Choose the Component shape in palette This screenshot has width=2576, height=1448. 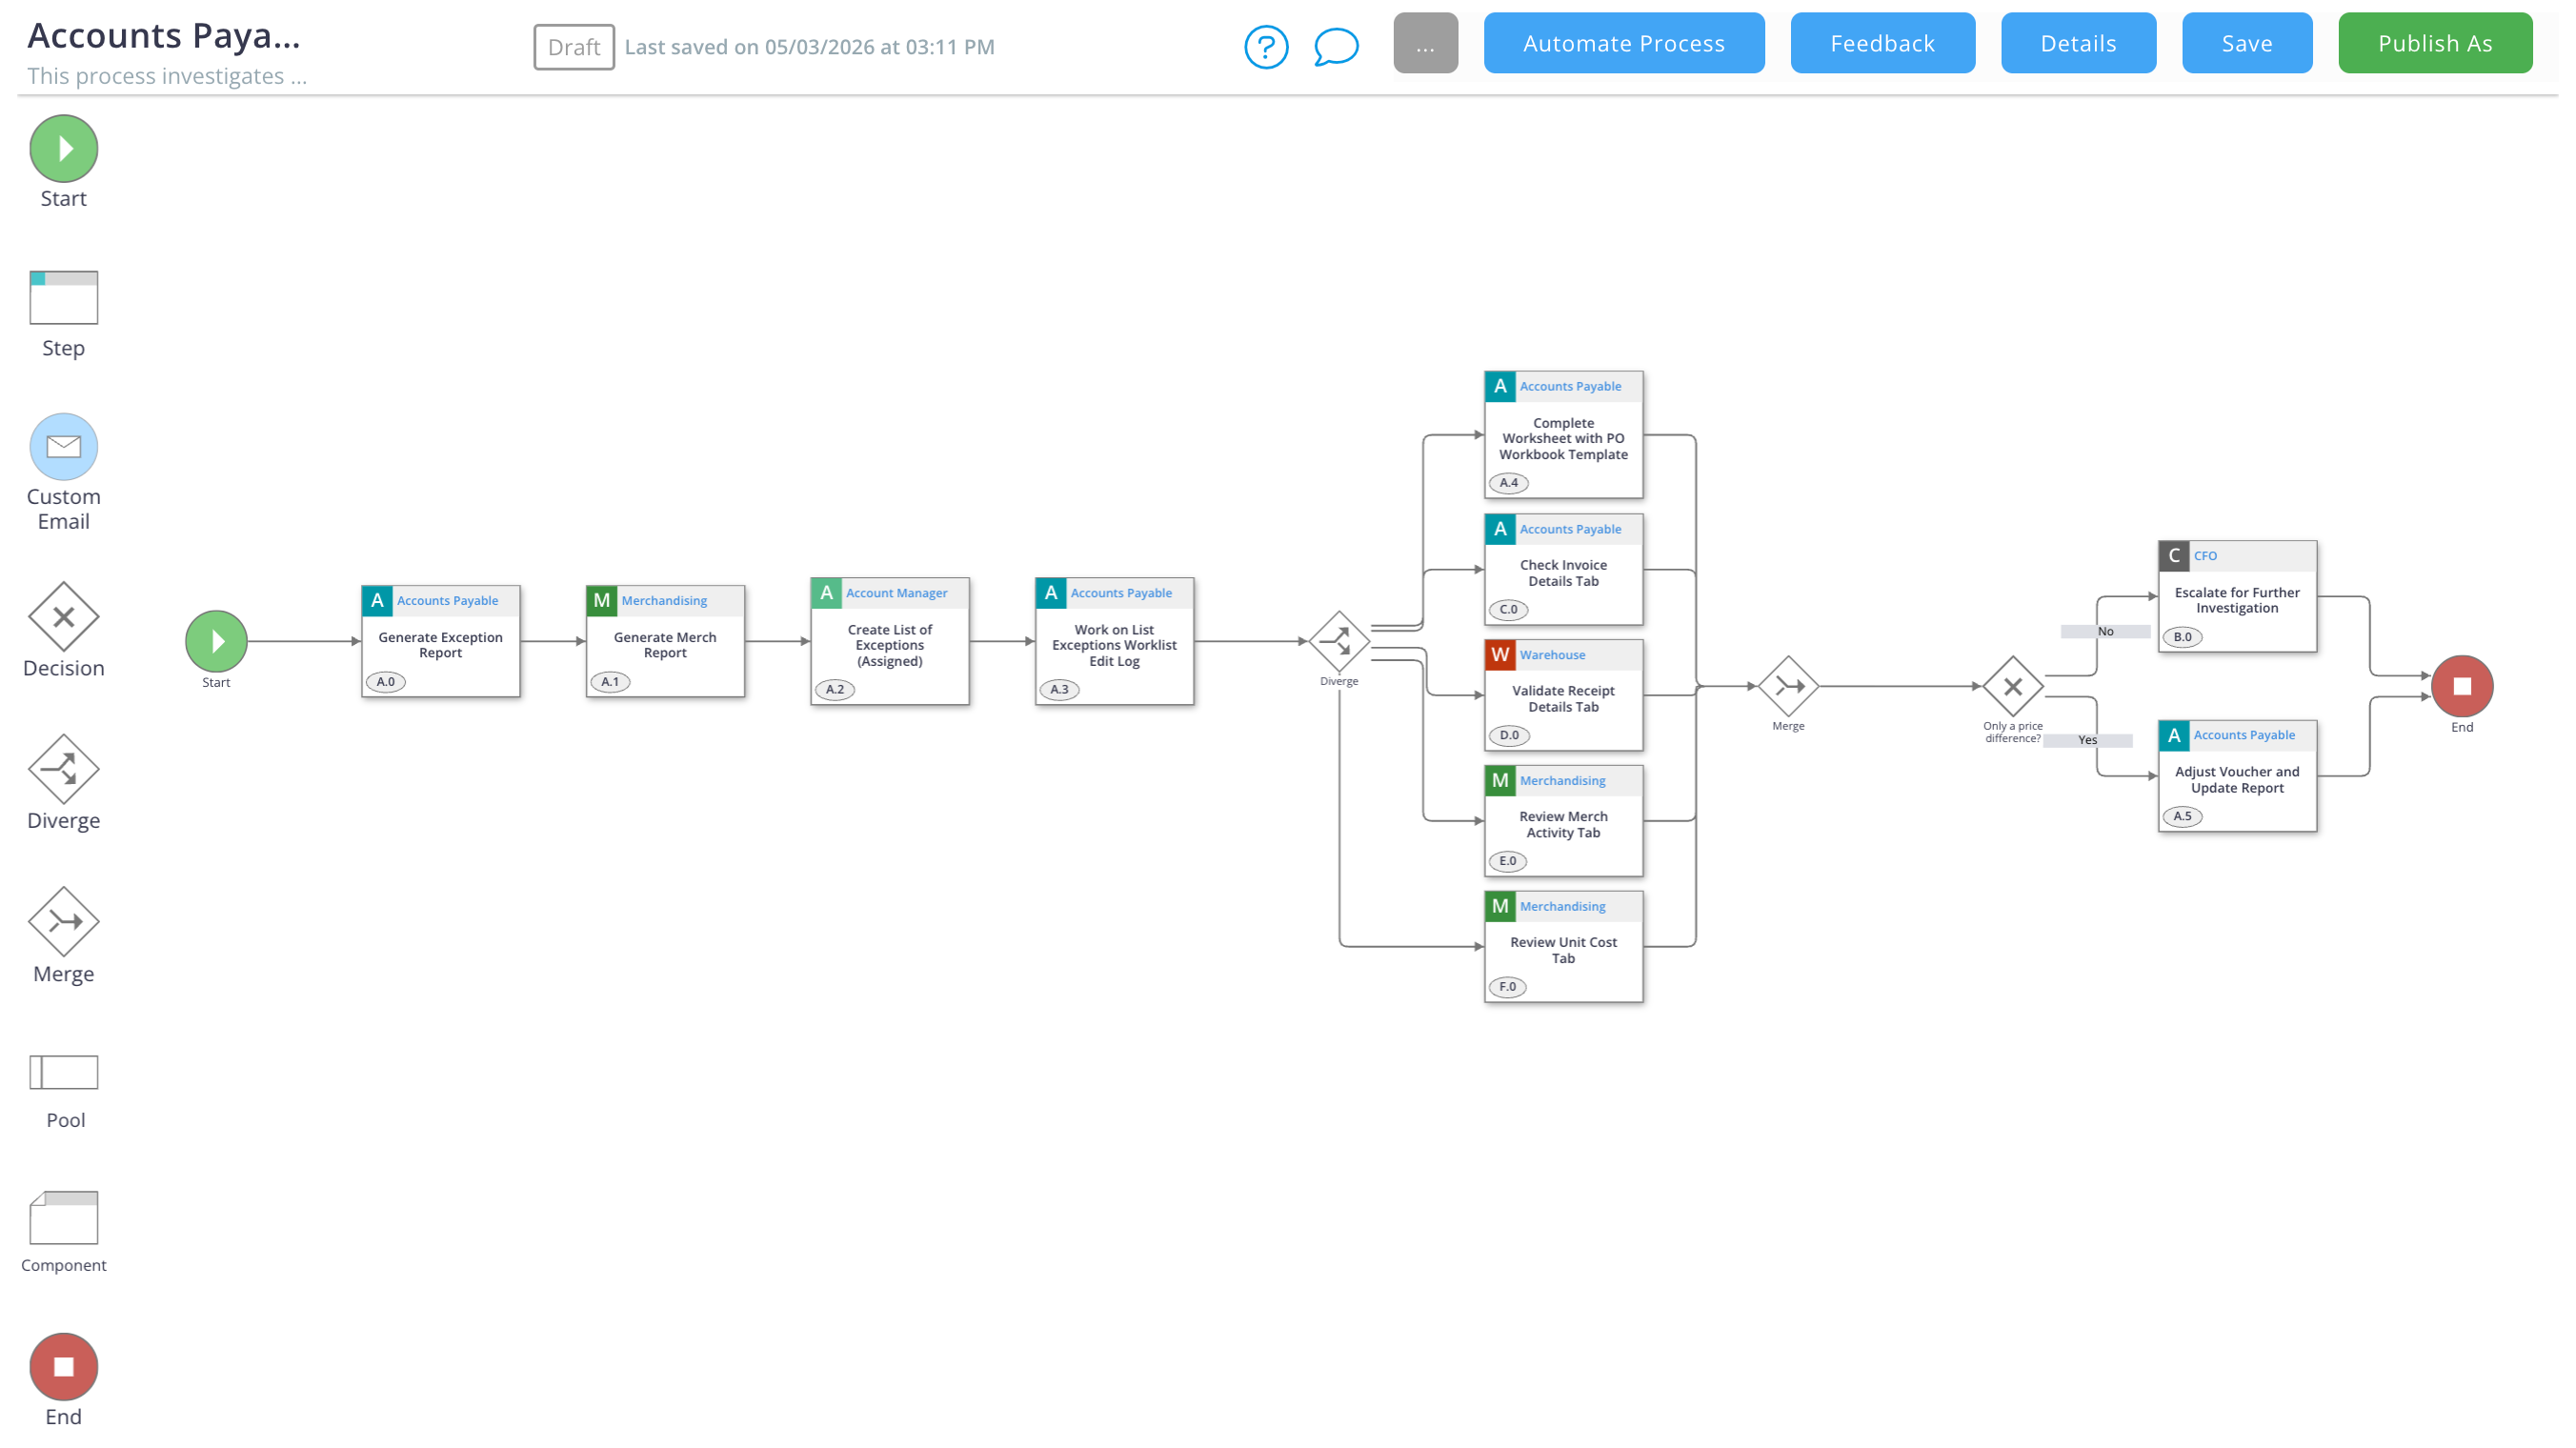63,1217
